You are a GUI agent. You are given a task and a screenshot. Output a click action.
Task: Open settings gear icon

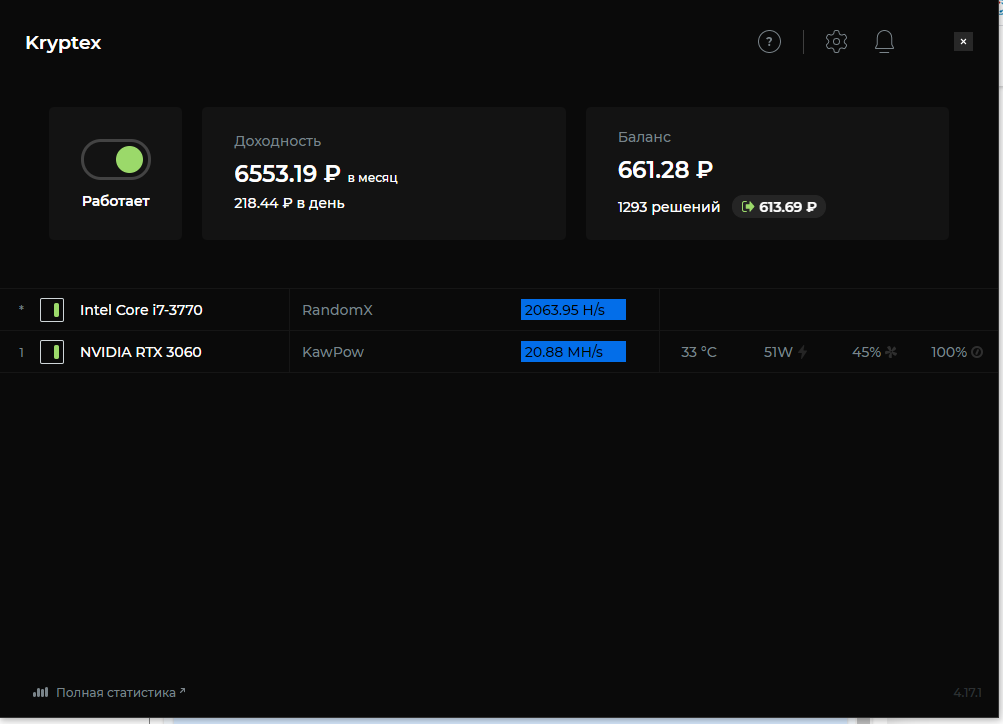coord(836,42)
